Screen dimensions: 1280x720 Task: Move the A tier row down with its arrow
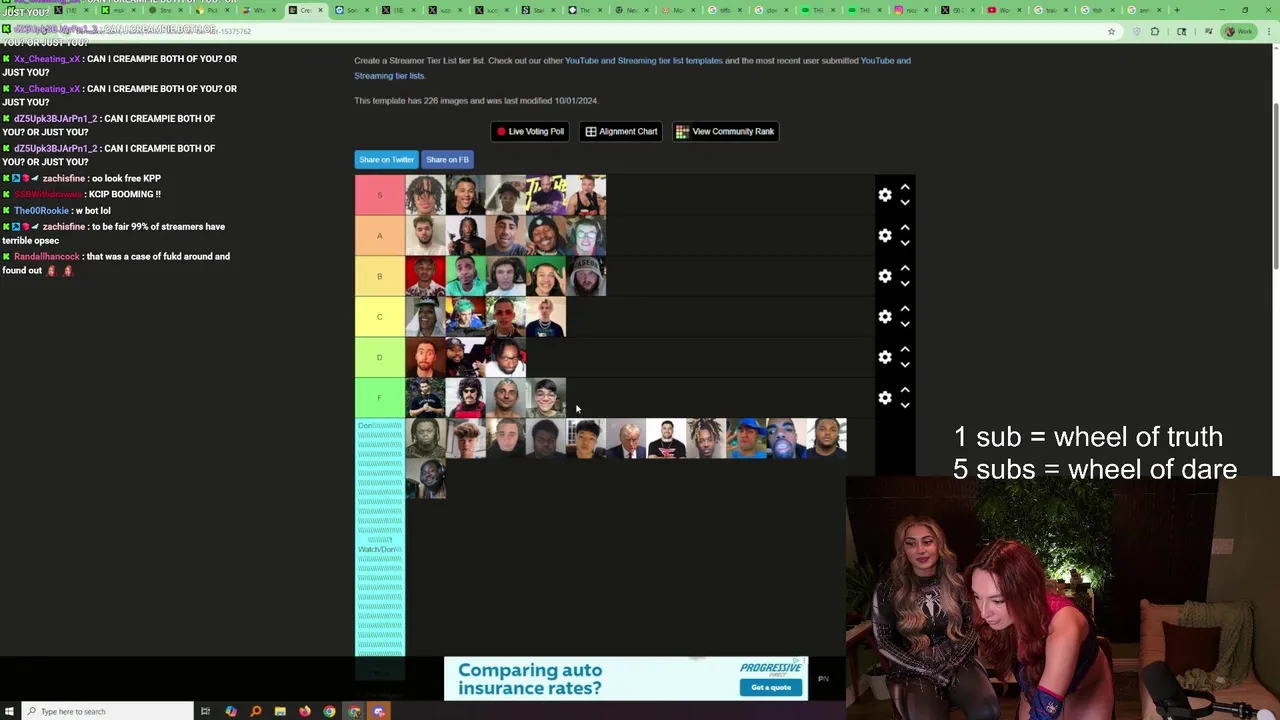click(x=905, y=244)
